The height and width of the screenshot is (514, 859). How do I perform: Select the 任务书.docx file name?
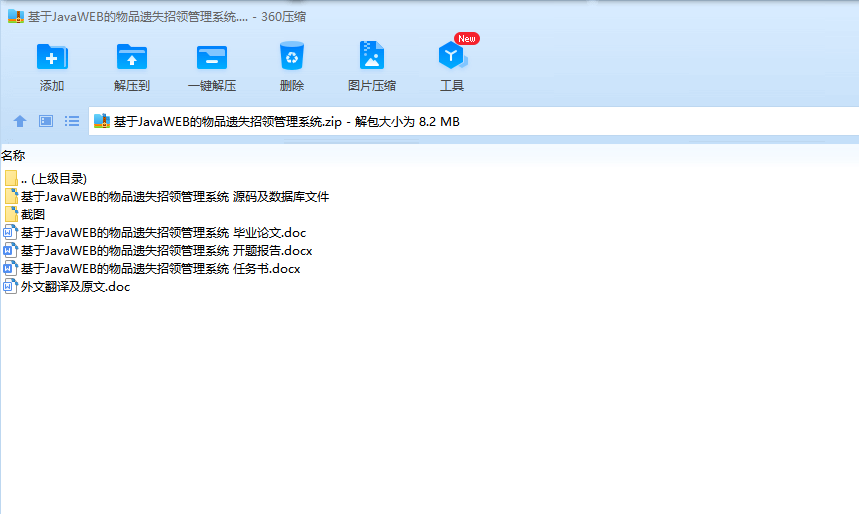(x=161, y=269)
